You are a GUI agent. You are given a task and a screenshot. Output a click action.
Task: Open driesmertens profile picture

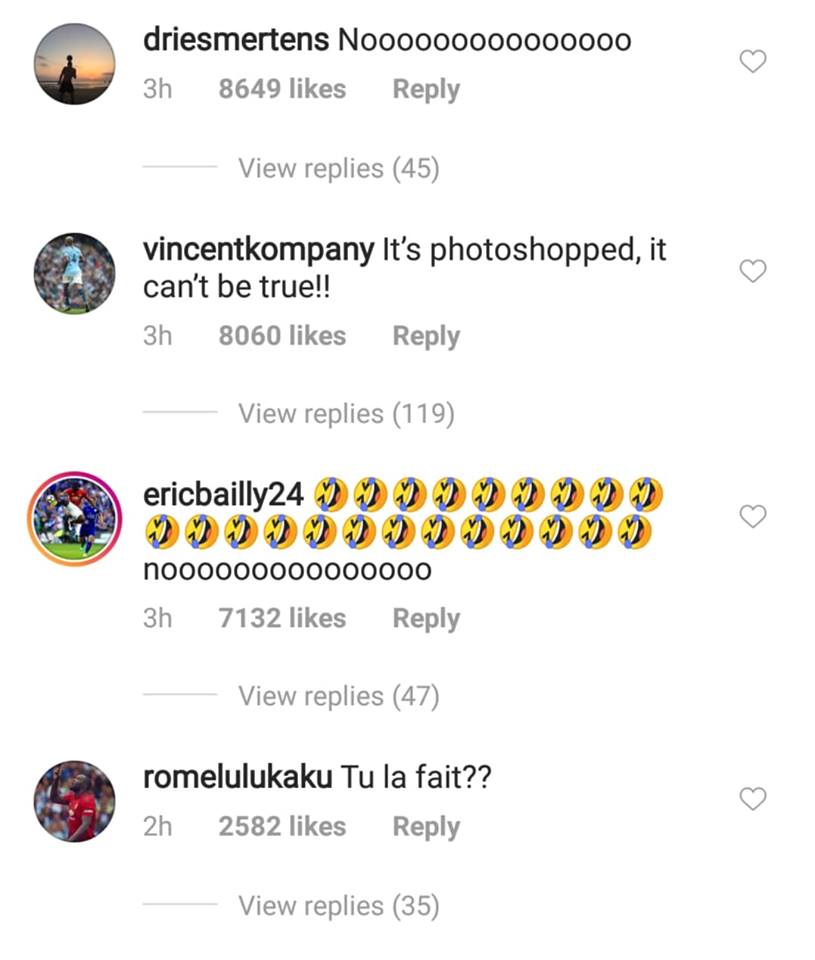pyautogui.click(x=74, y=64)
